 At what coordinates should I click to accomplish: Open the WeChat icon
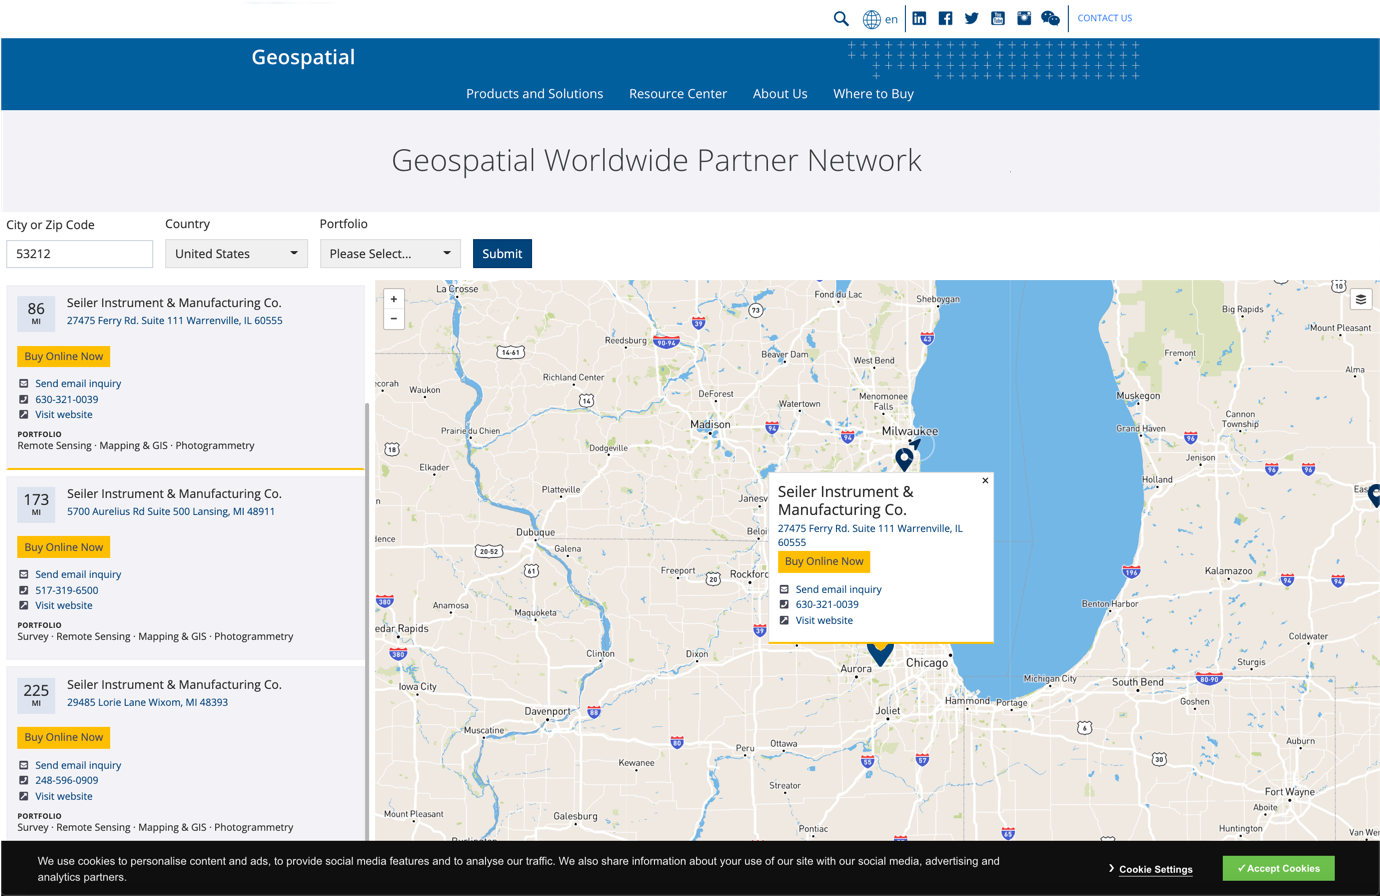pyautogui.click(x=1050, y=18)
